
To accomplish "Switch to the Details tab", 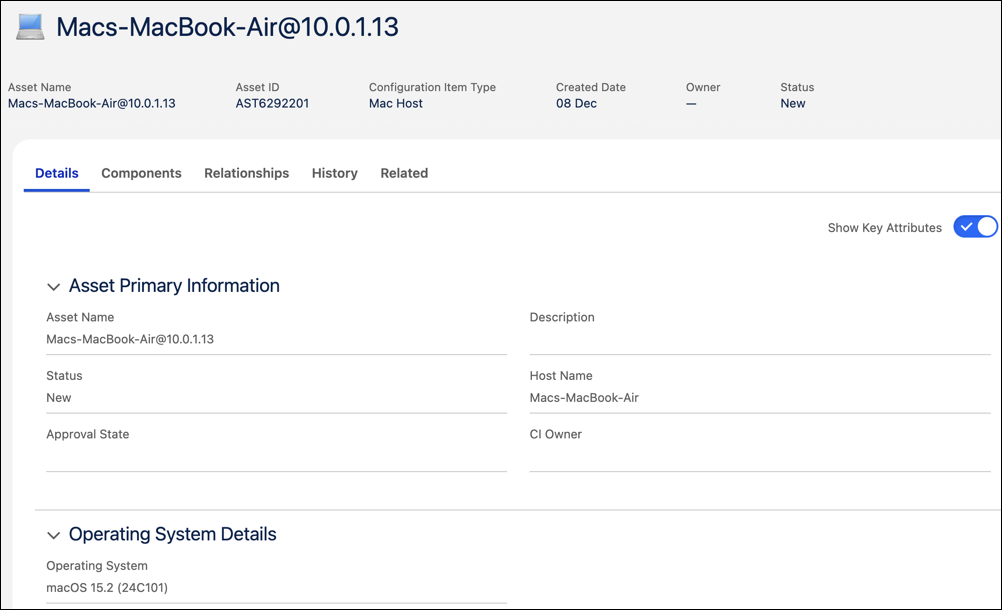I will pyautogui.click(x=57, y=173).
